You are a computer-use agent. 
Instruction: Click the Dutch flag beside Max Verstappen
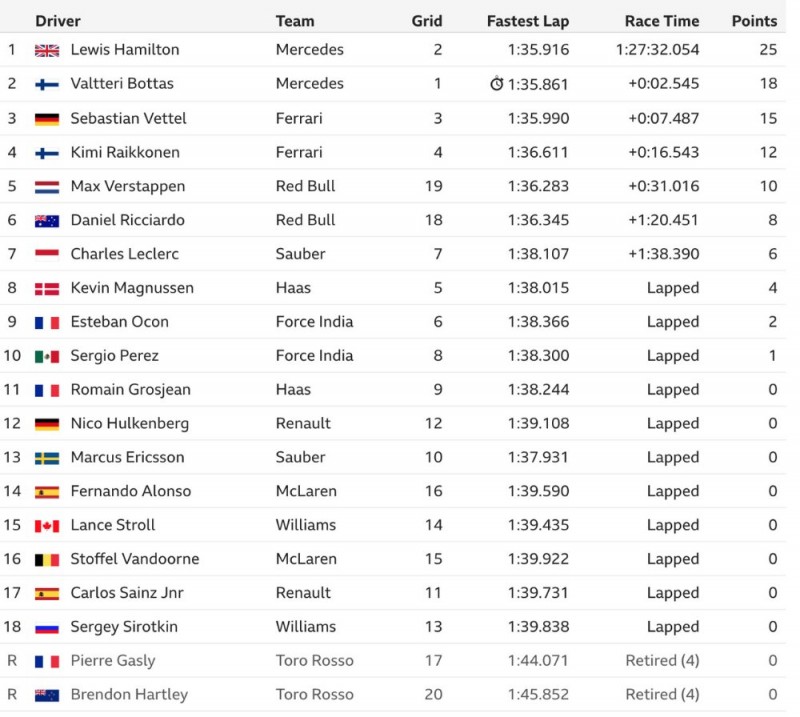47,187
